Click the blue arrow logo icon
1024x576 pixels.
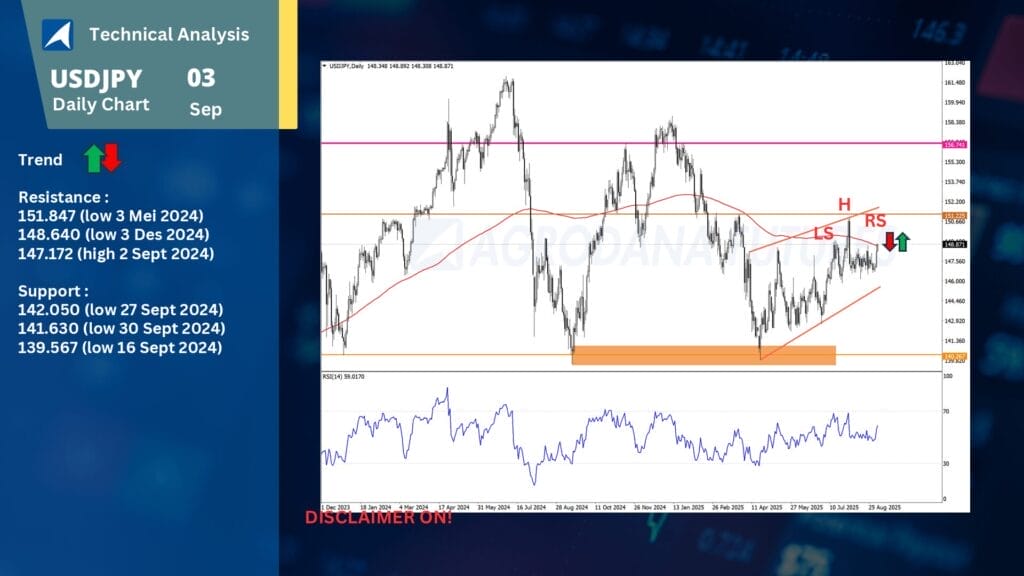tap(57, 34)
